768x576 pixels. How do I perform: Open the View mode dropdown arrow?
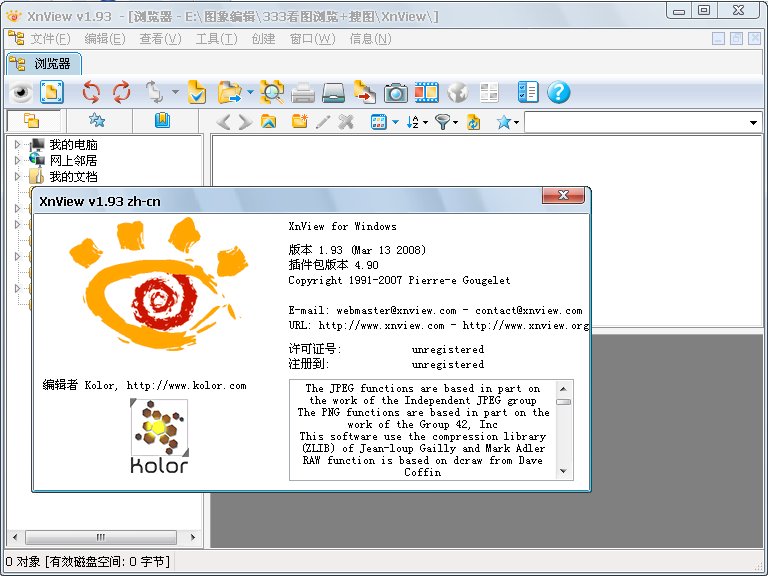(395, 122)
